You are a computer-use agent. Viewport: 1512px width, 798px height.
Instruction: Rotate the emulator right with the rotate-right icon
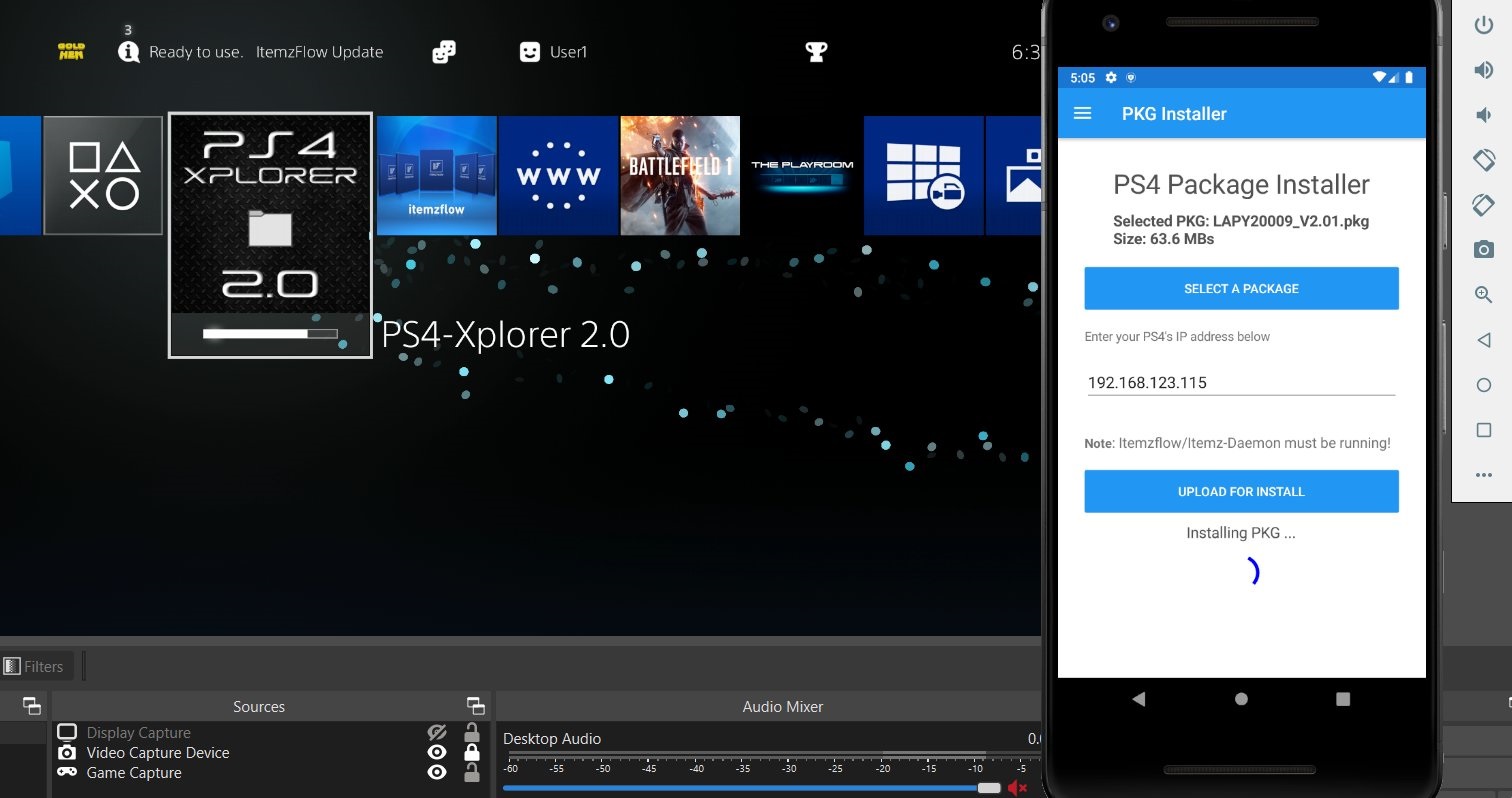click(x=1484, y=204)
